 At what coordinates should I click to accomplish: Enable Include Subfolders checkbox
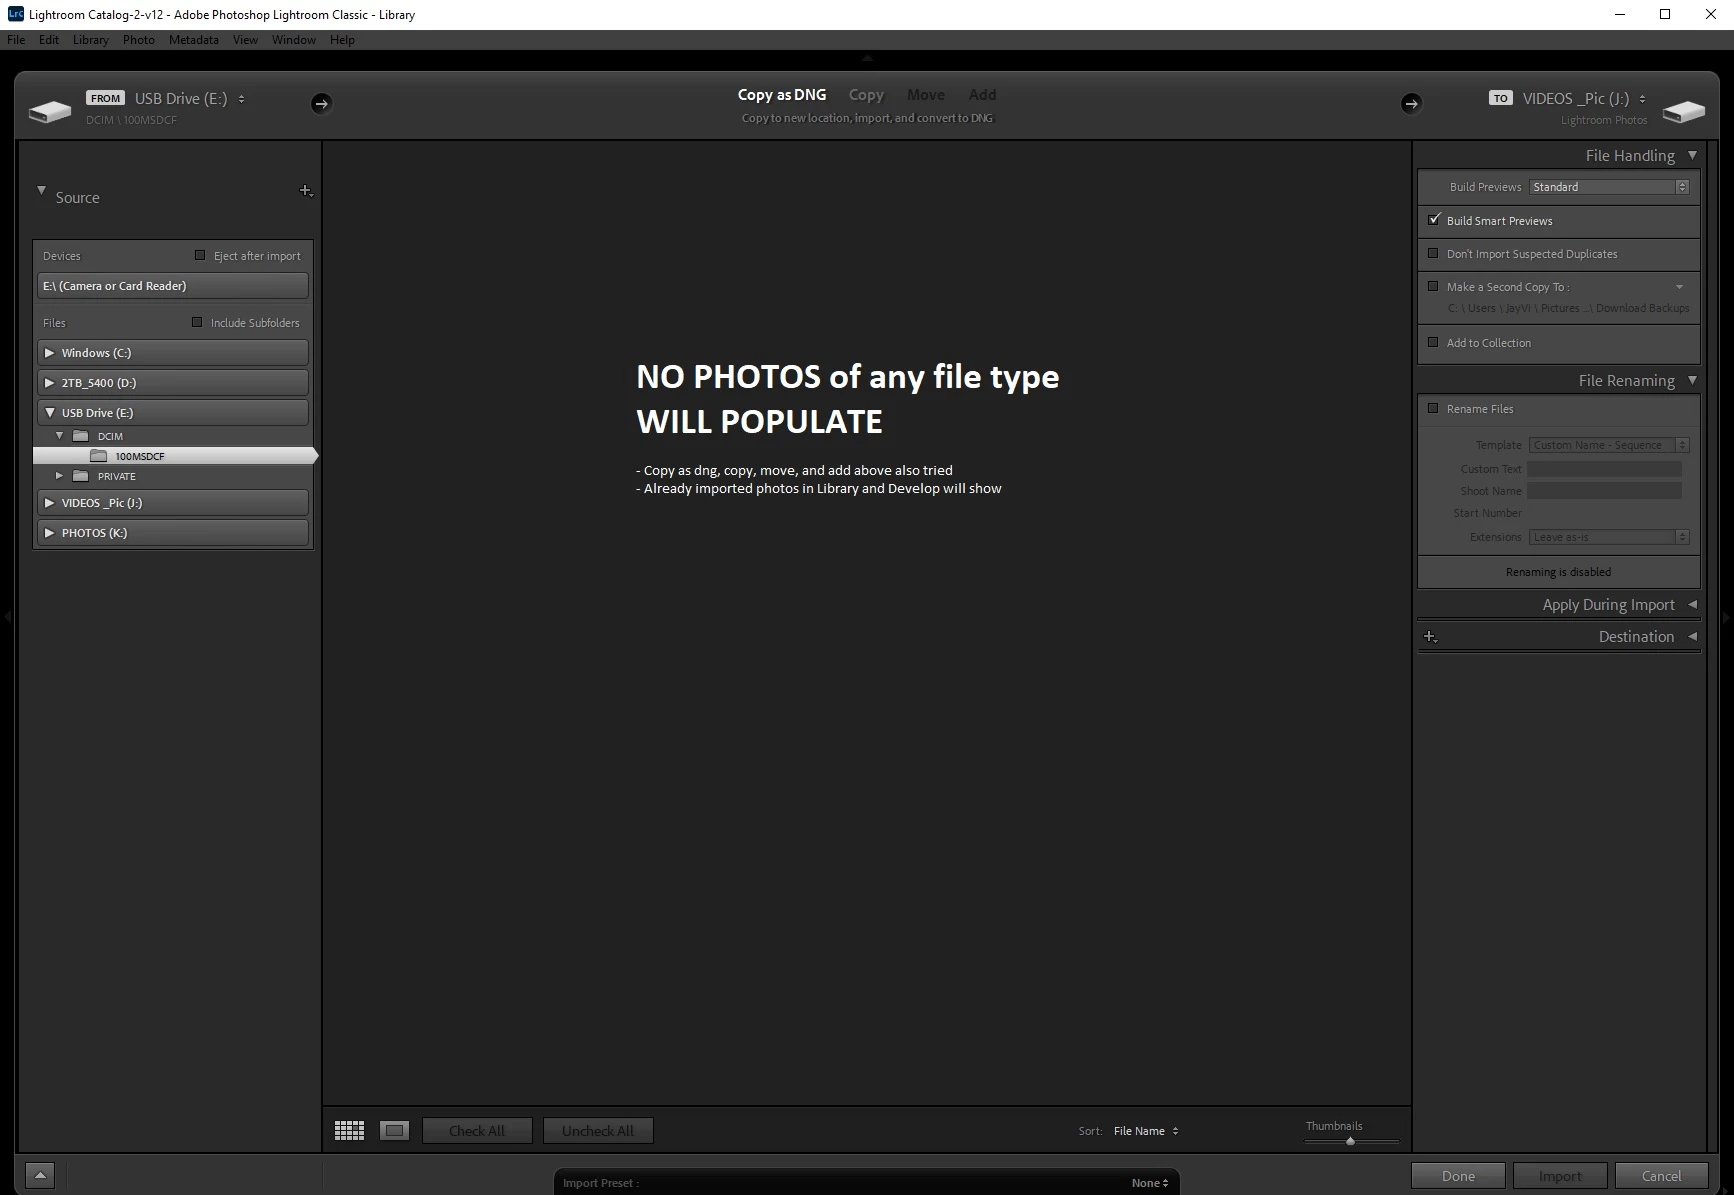click(197, 323)
